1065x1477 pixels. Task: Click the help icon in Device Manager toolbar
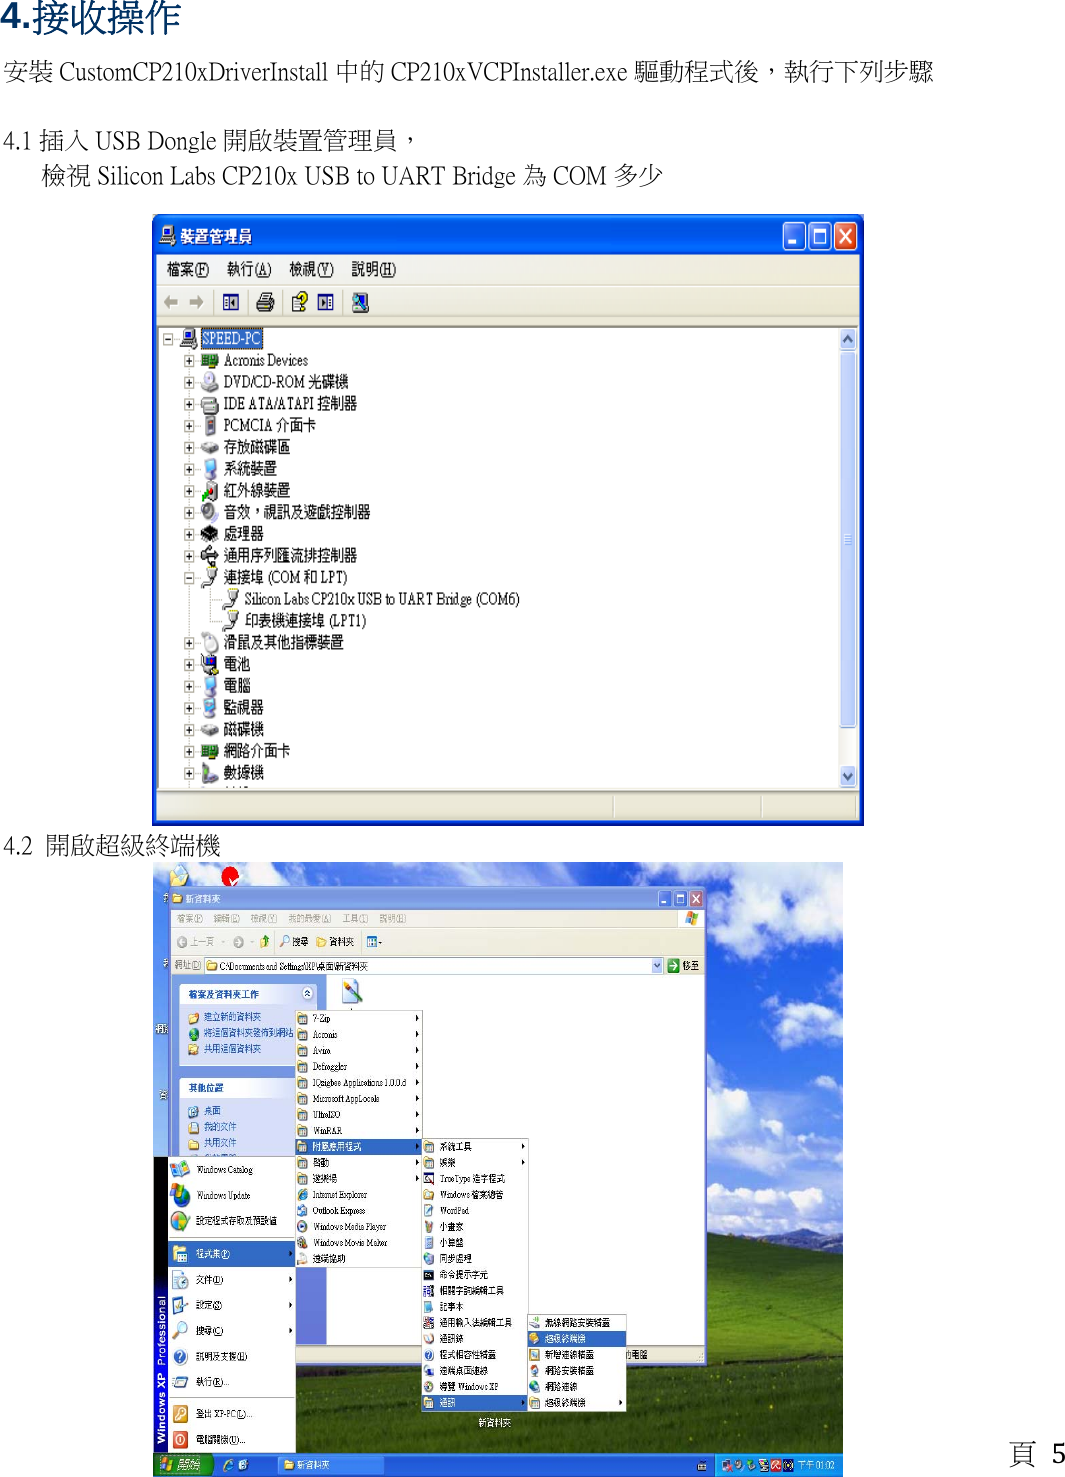click(x=298, y=302)
